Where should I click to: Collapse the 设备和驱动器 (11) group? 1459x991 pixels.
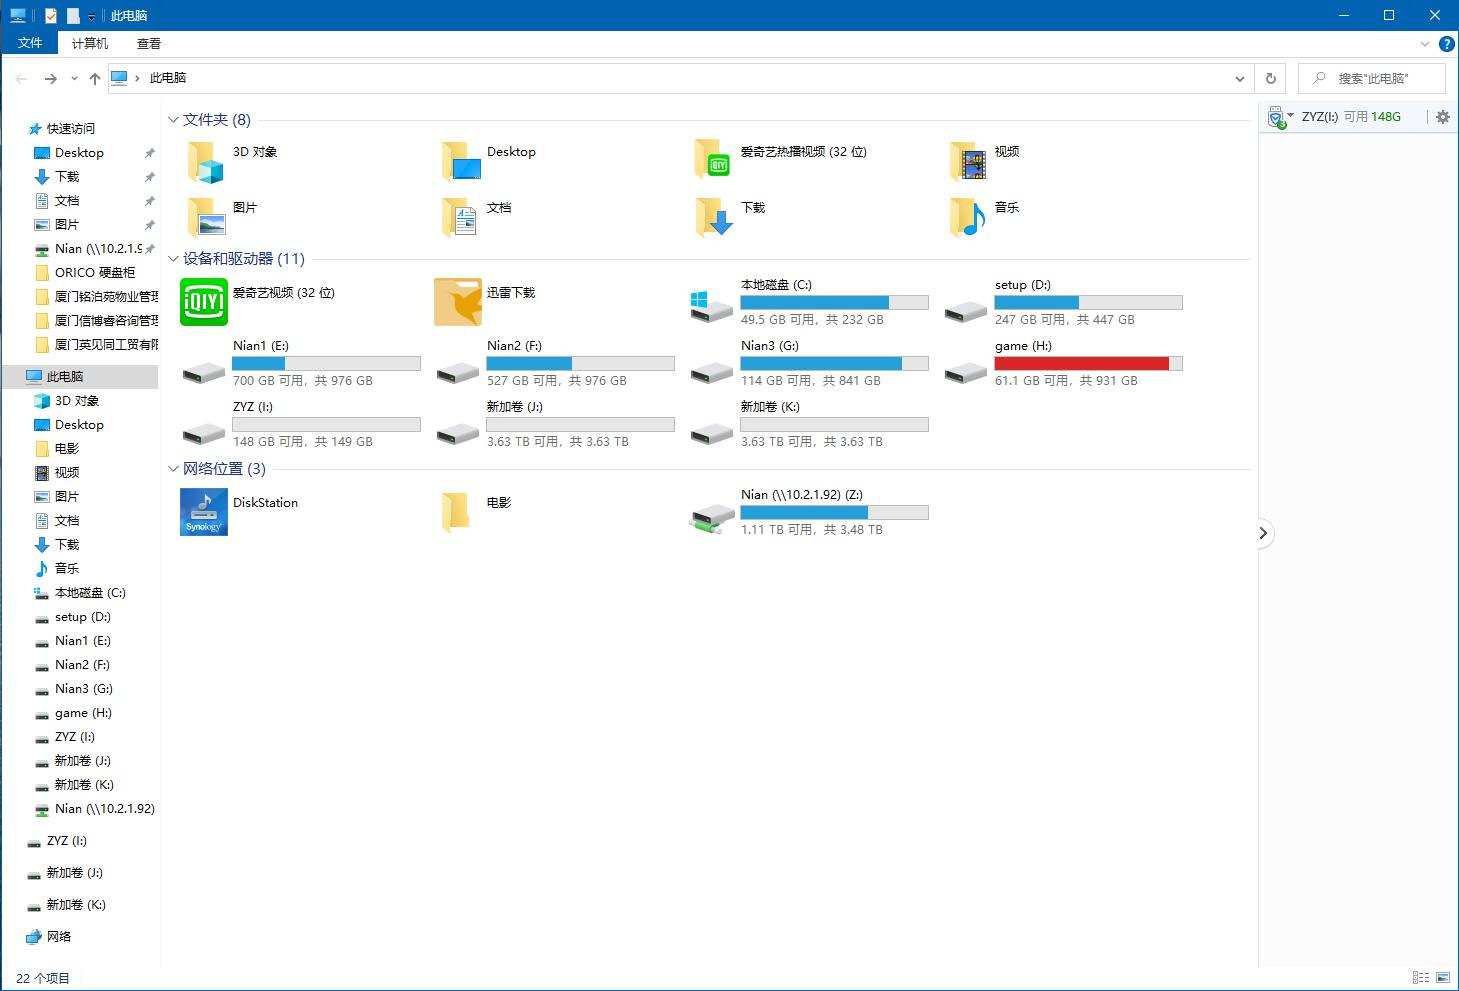[173, 259]
